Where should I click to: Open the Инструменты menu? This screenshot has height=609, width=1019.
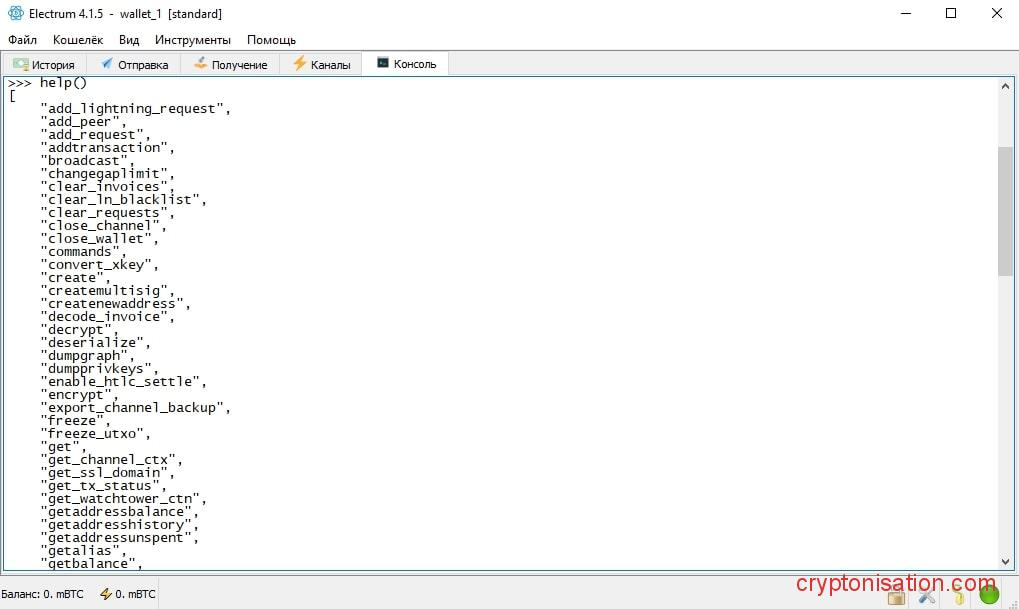[x=193, y=40]
